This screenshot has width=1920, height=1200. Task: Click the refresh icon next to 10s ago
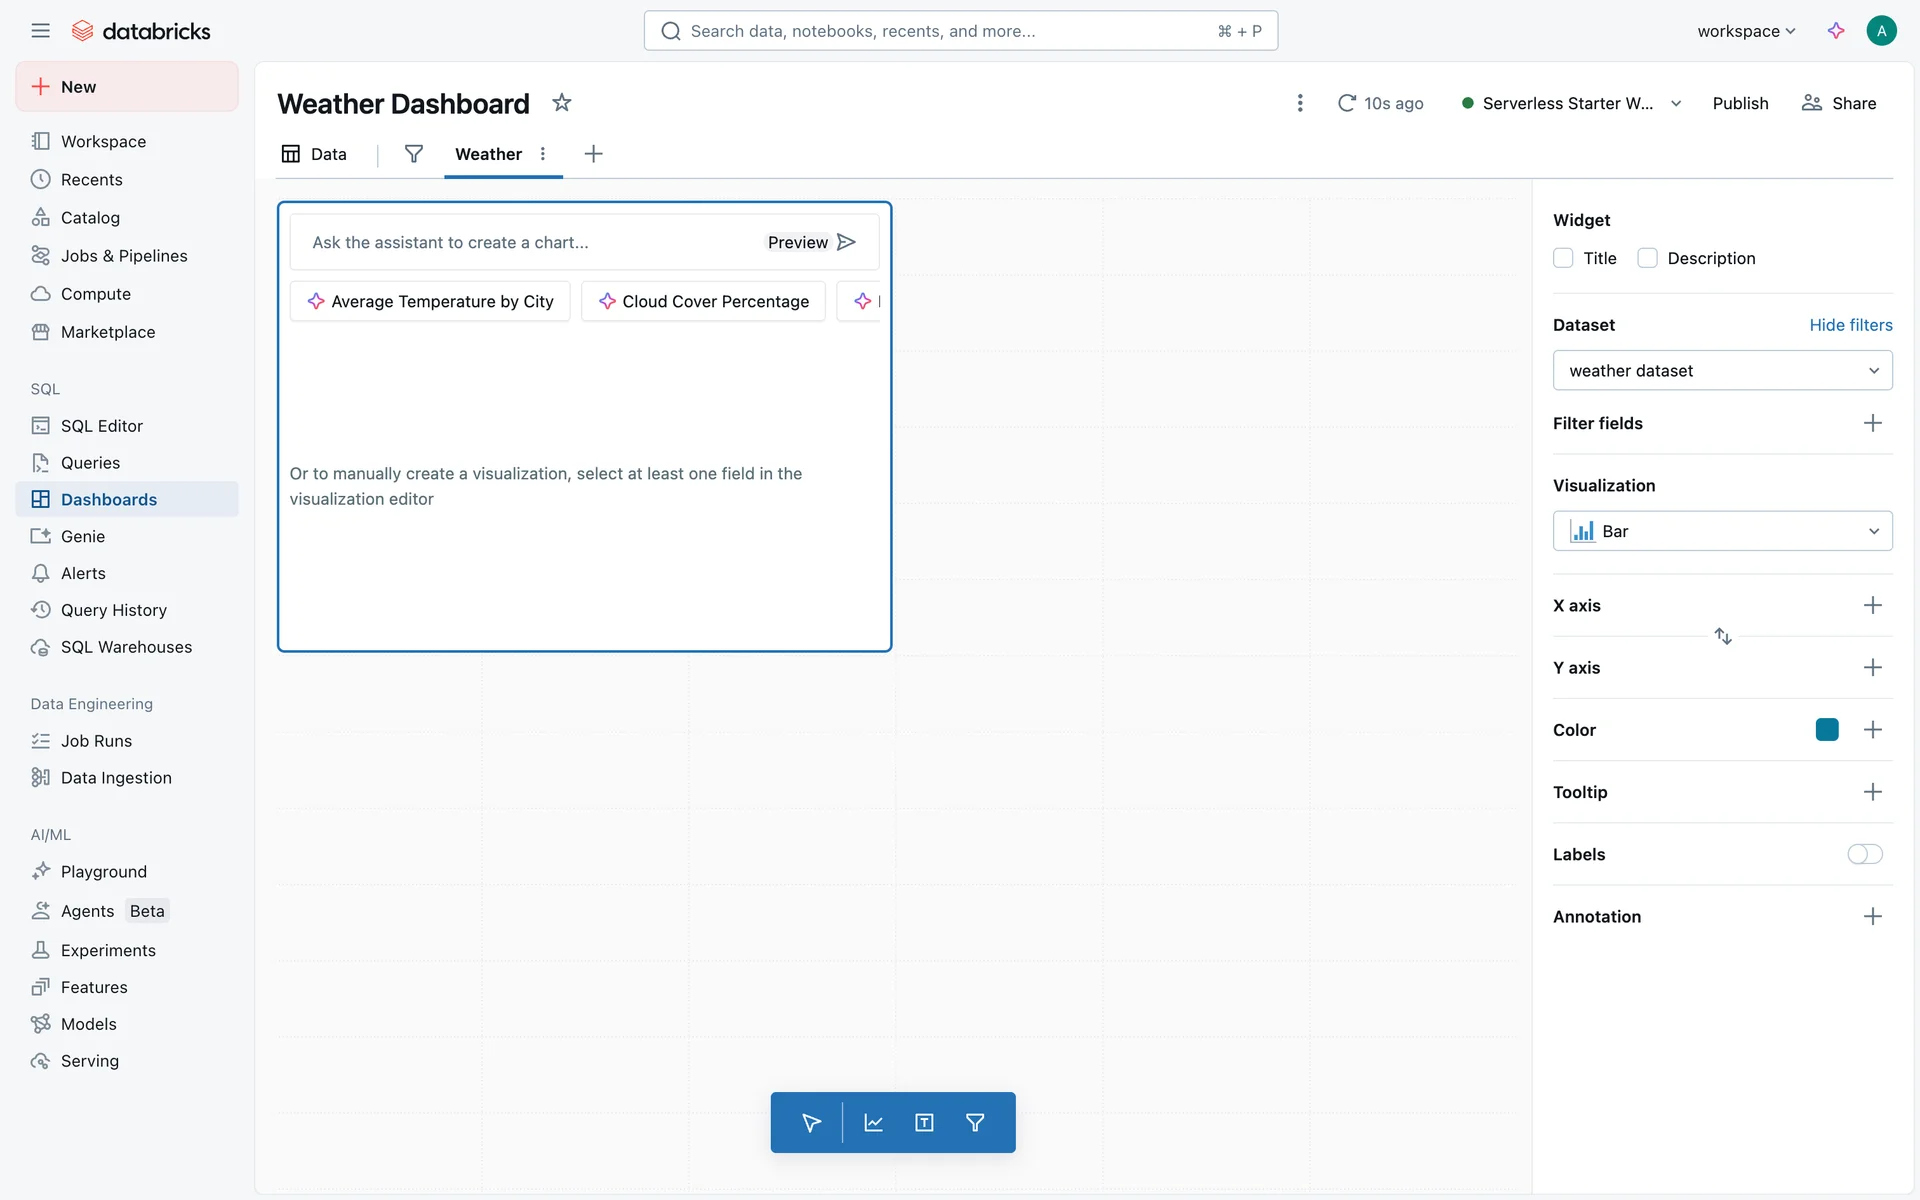[x=1347, y=103]
